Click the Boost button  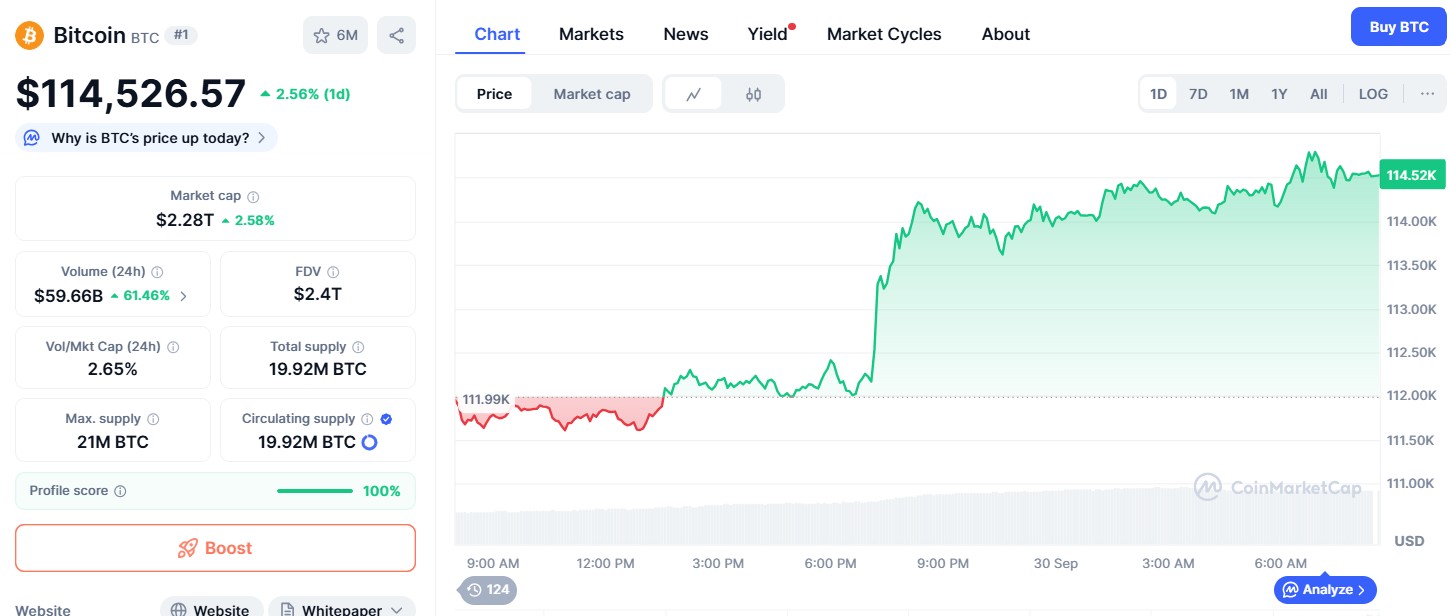coord(215,548)
